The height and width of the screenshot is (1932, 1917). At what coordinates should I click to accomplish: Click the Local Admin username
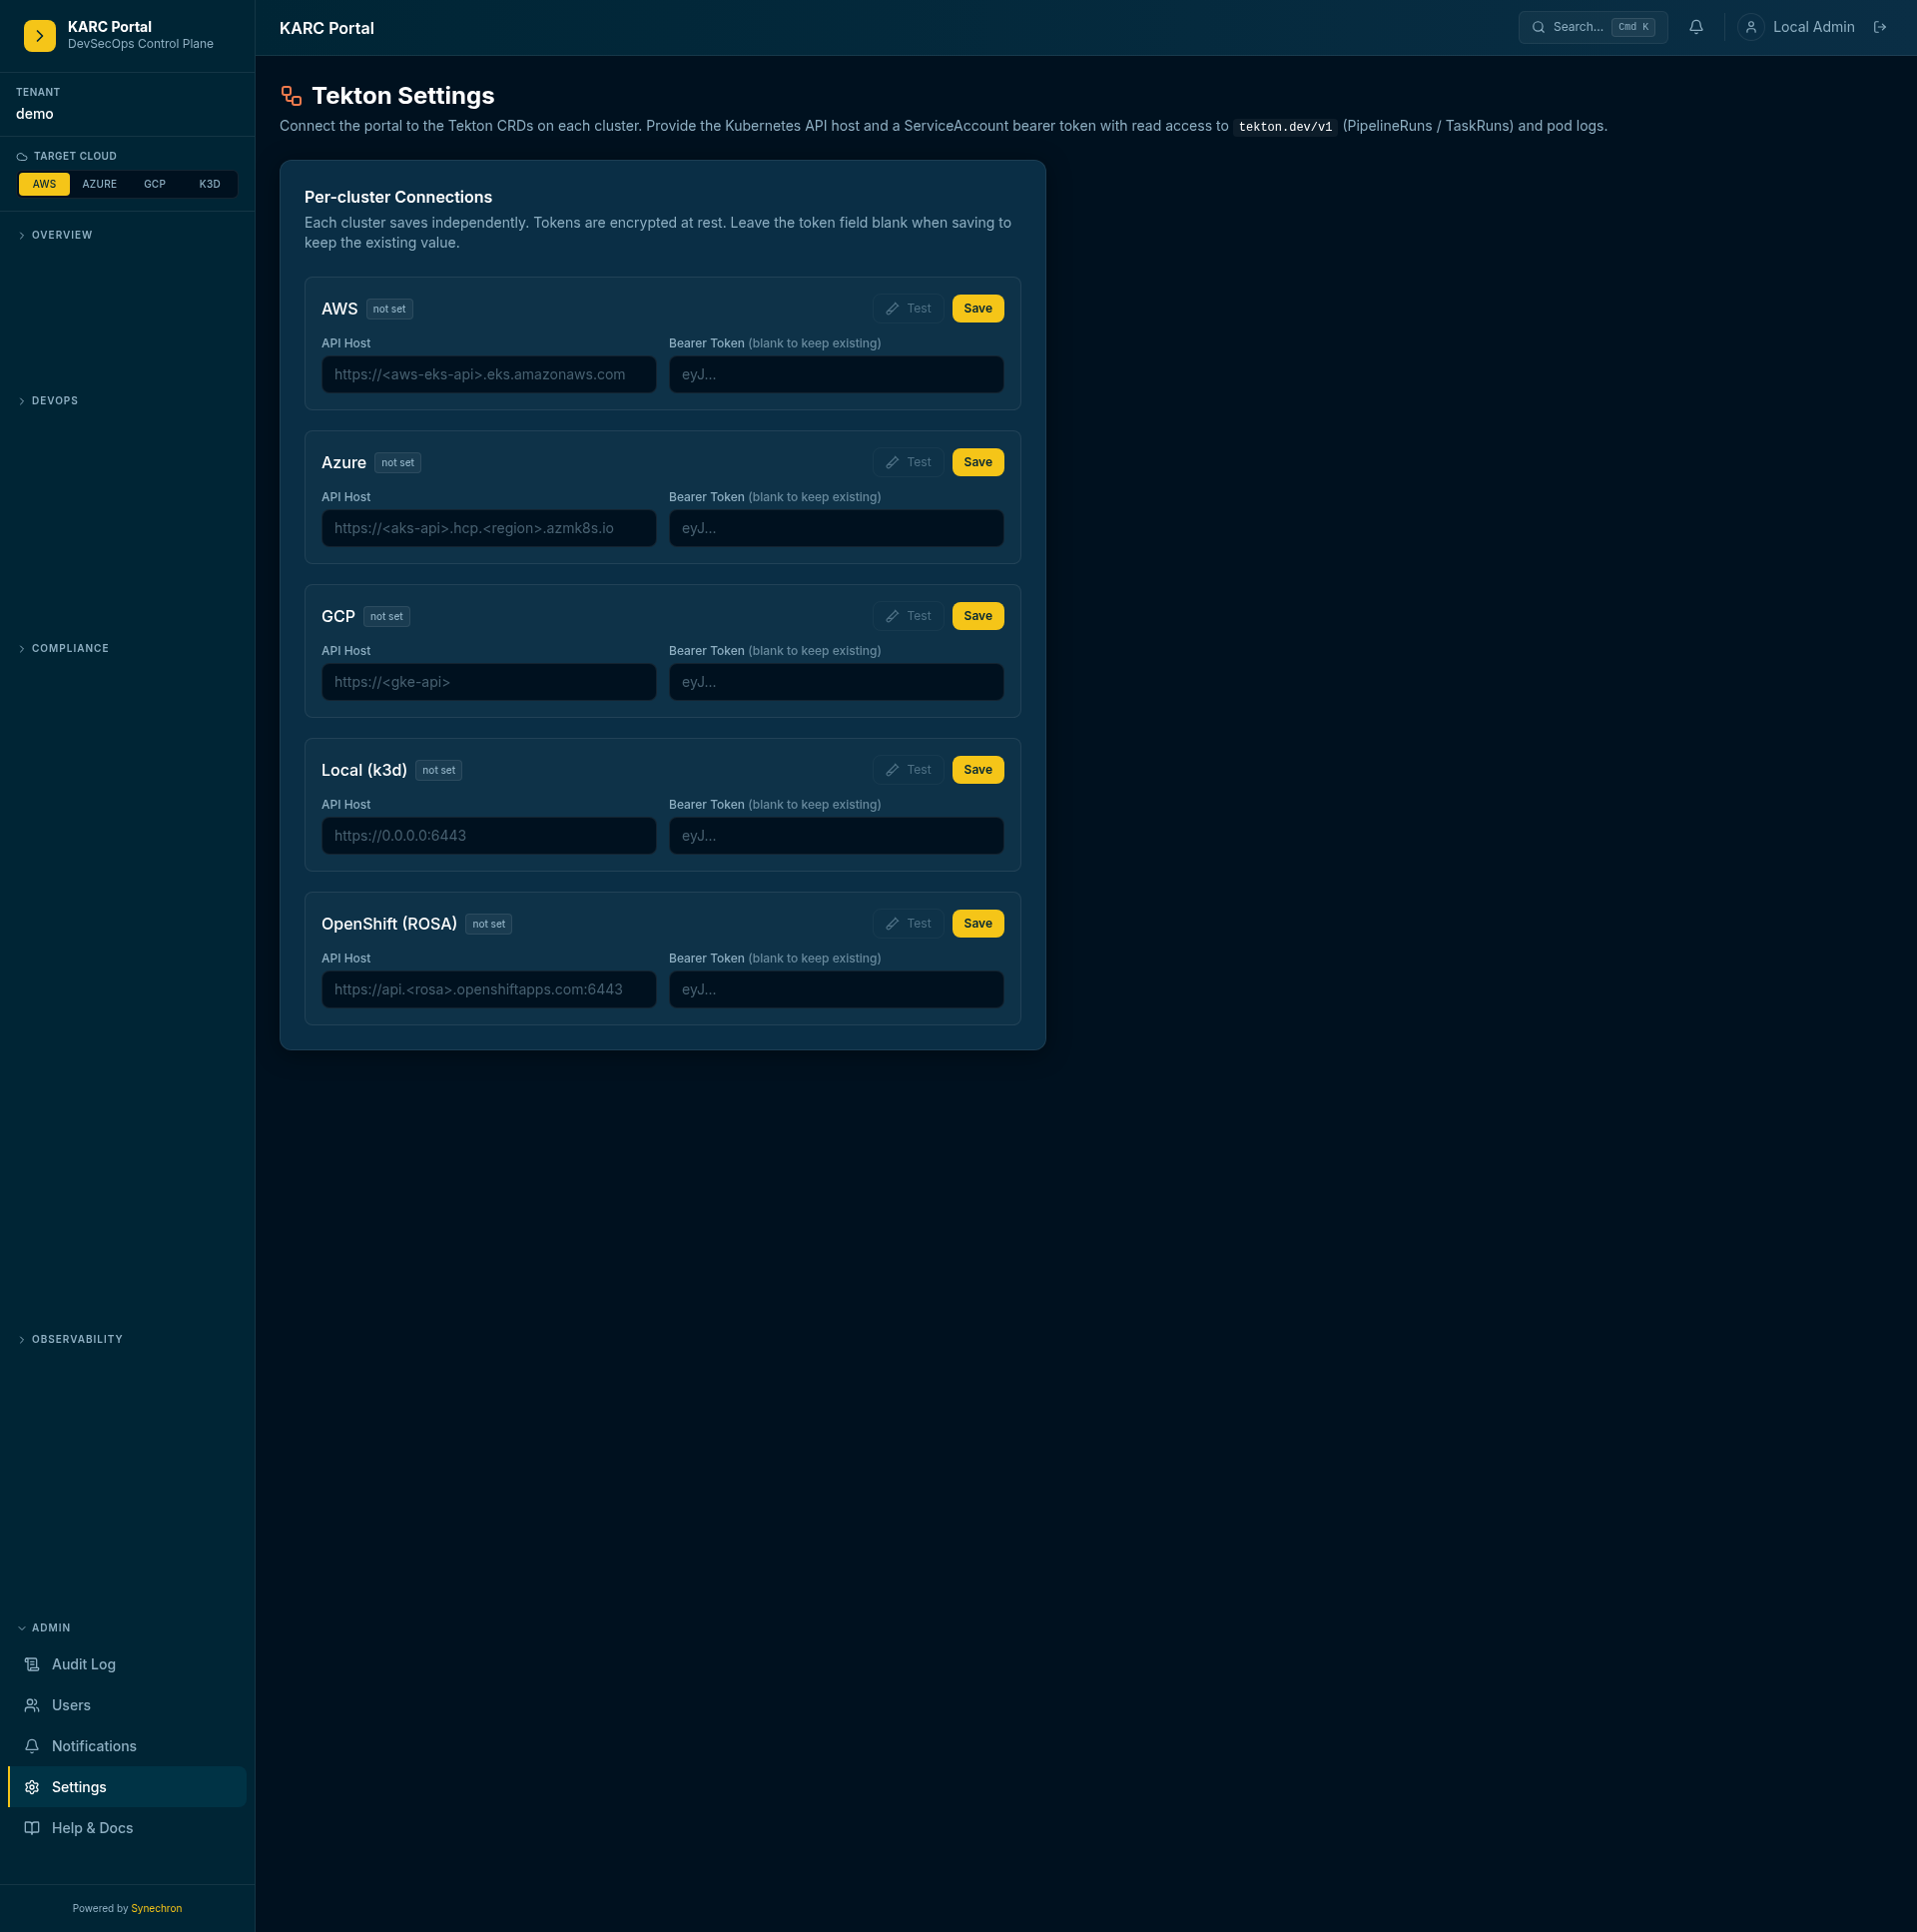click(x=1813, y=28)
